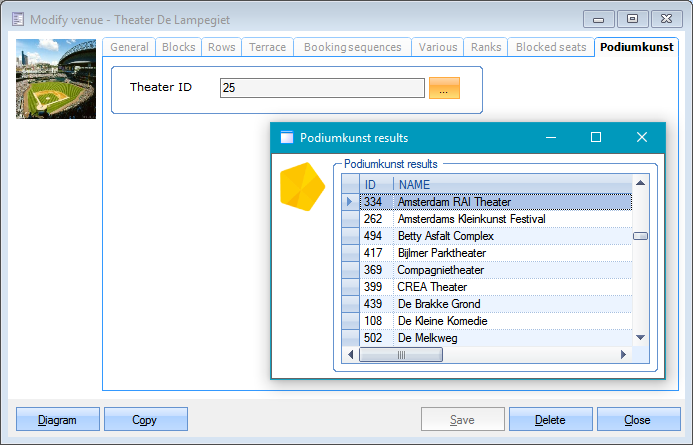Sort results by NAME column header
Screen dimensions: 693x445
point(510,184)
